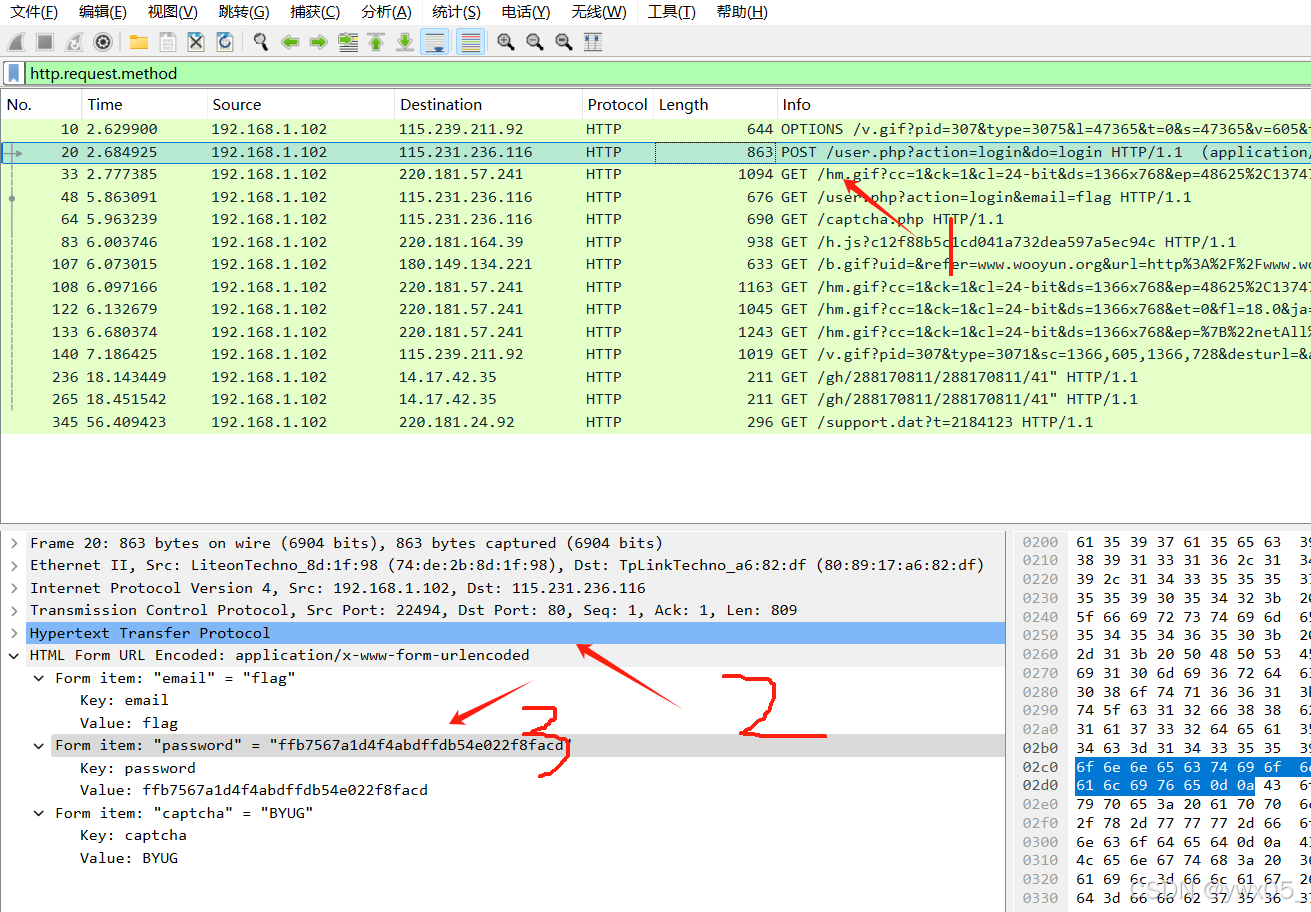
Task: Toggle packet list colorization
Action: [x=470, y=41]
